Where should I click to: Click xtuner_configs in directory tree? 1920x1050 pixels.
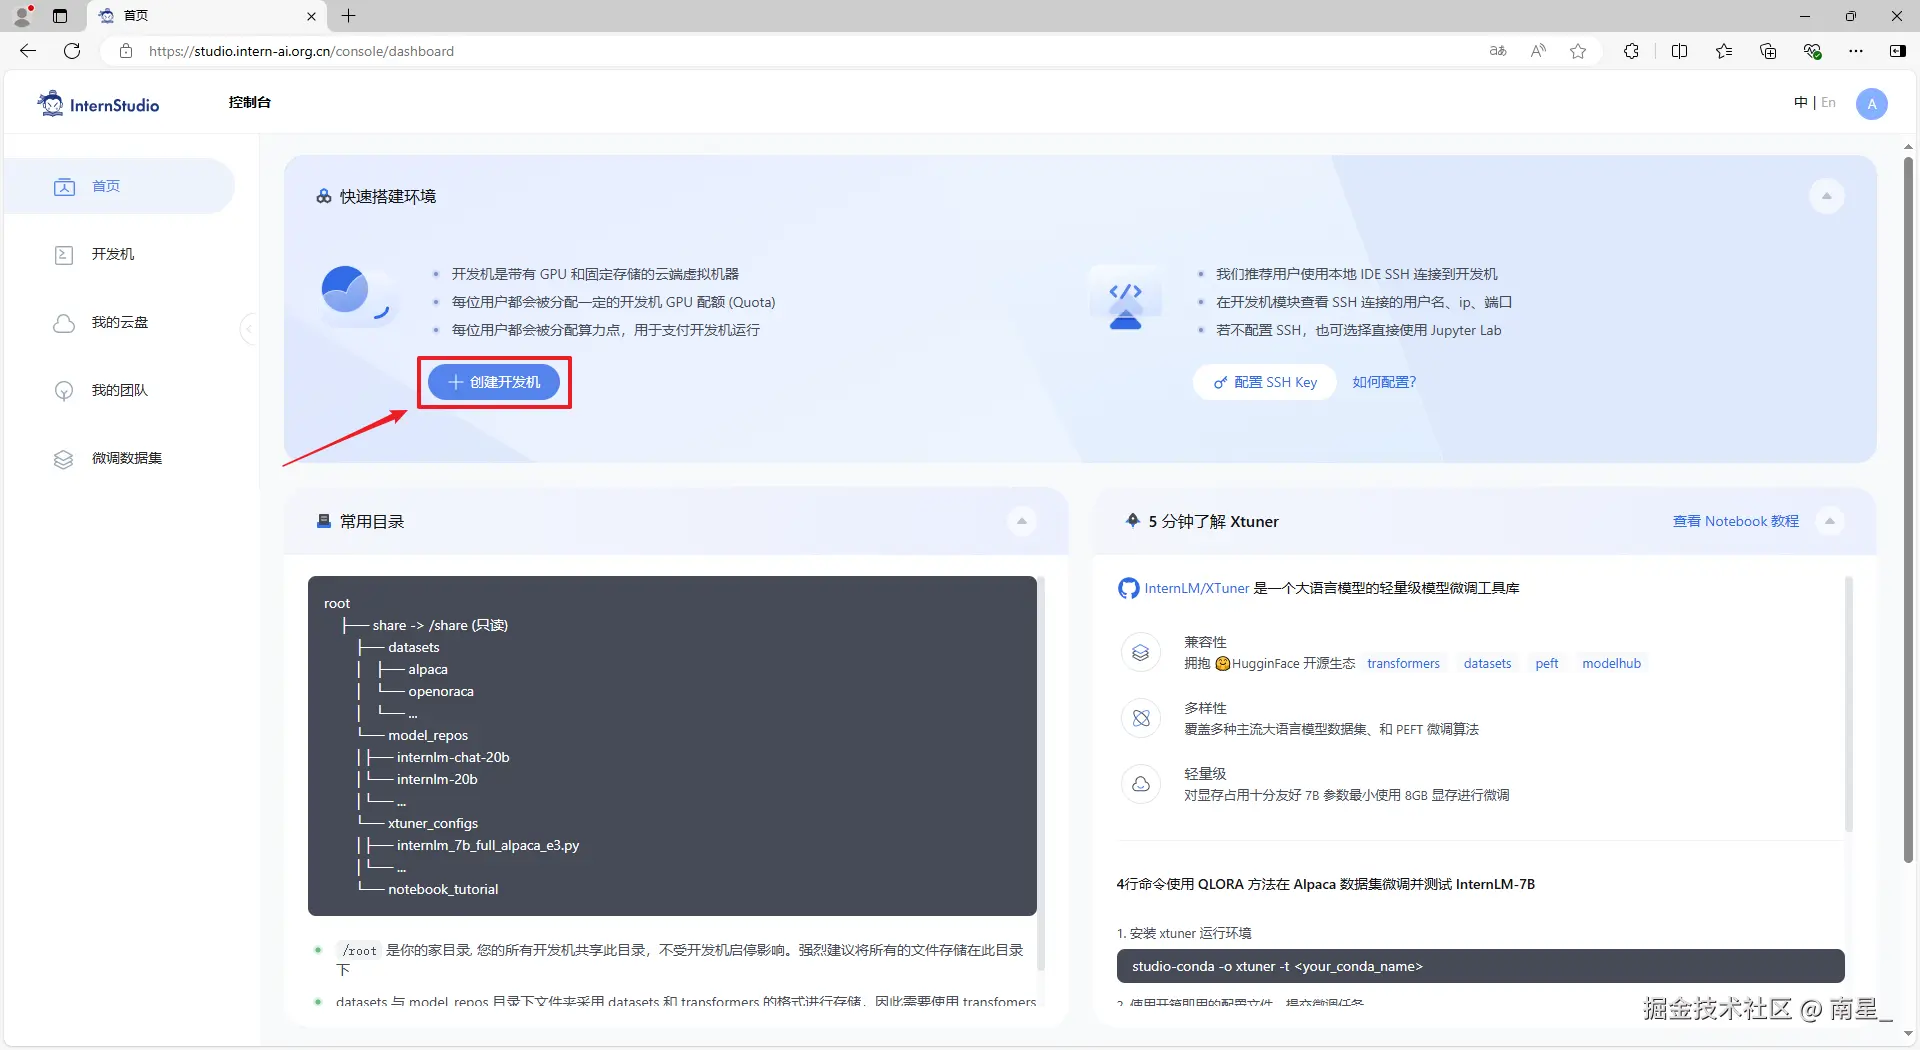coord(433,823)
